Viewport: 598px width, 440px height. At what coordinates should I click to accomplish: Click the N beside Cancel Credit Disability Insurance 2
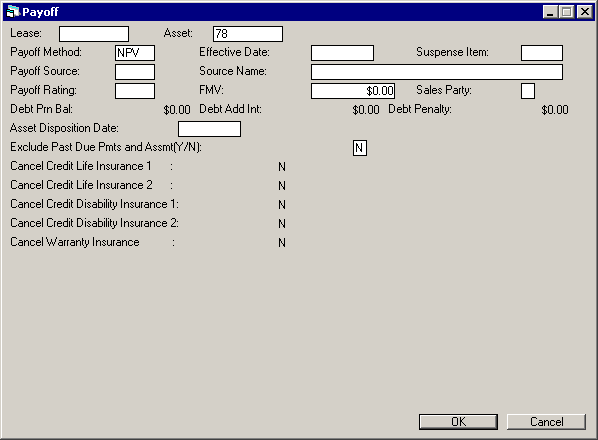click(x=282, y=224)
